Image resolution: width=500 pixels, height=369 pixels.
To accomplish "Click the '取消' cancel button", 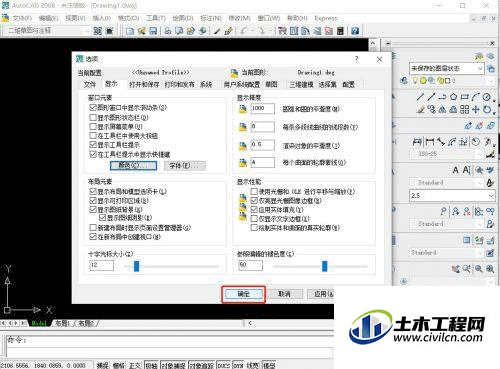I will coord(284,294).
